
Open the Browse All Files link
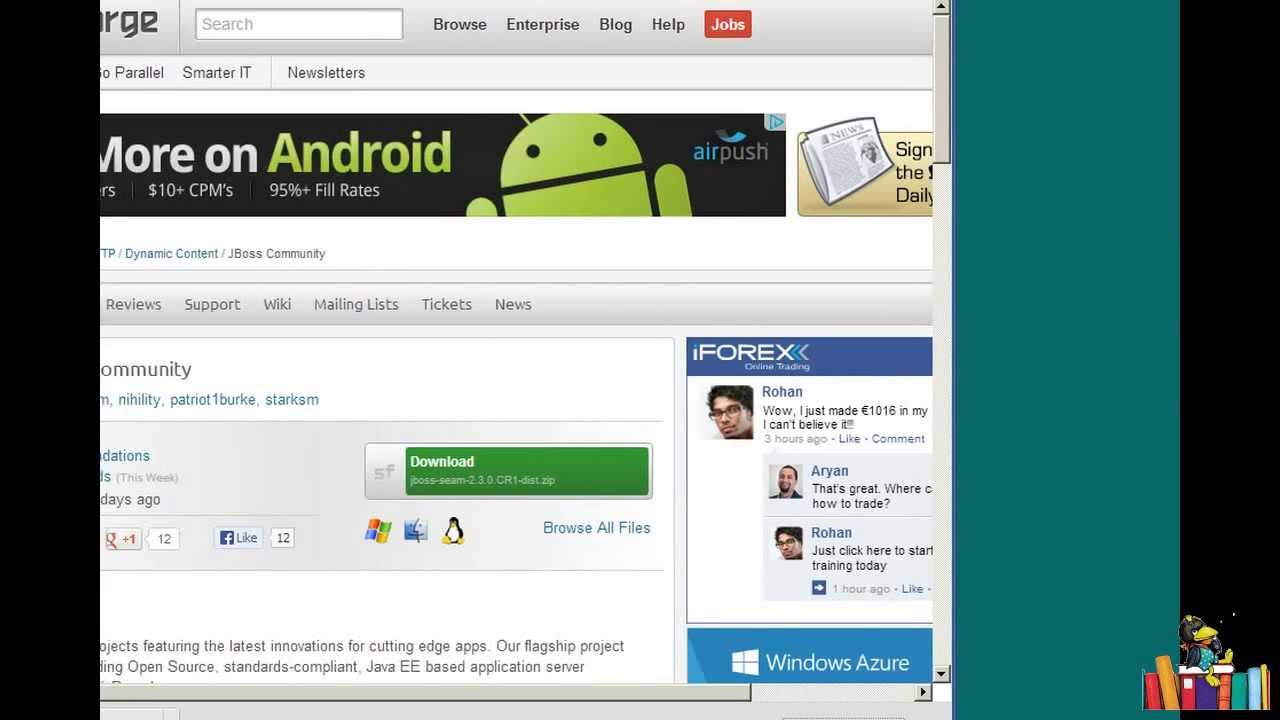click(597, 528)
